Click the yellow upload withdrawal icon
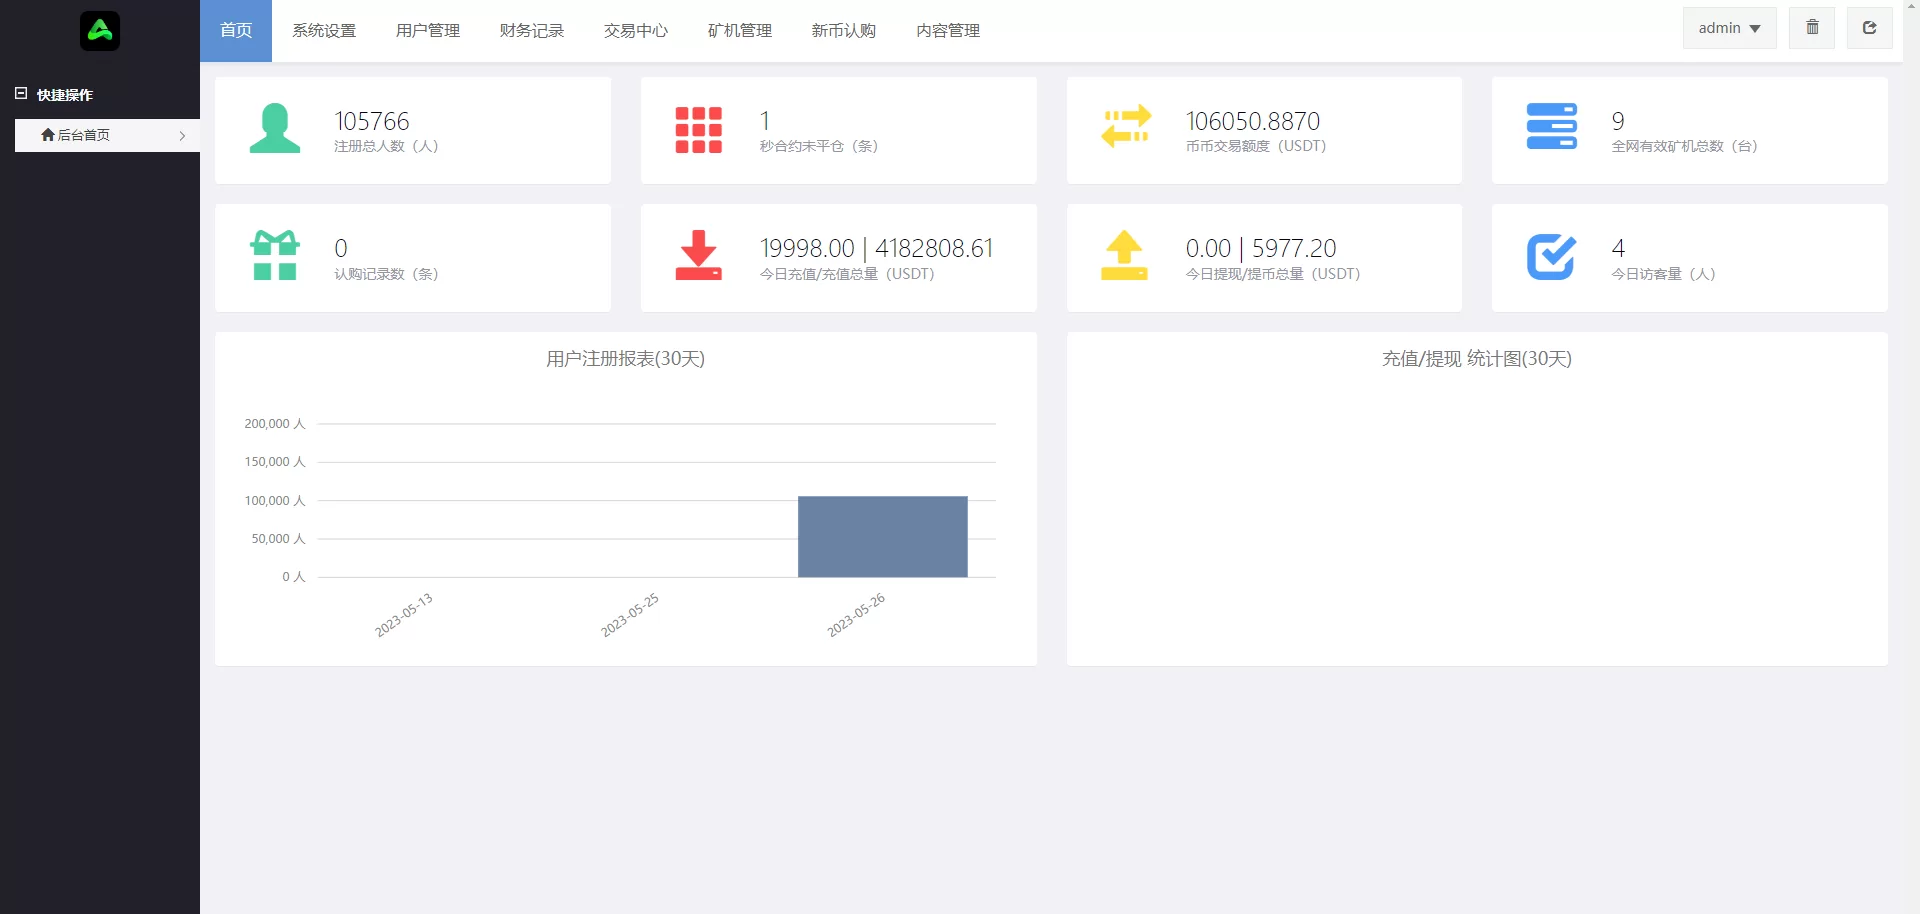The image size is (1920, 914). (1124, 256)
